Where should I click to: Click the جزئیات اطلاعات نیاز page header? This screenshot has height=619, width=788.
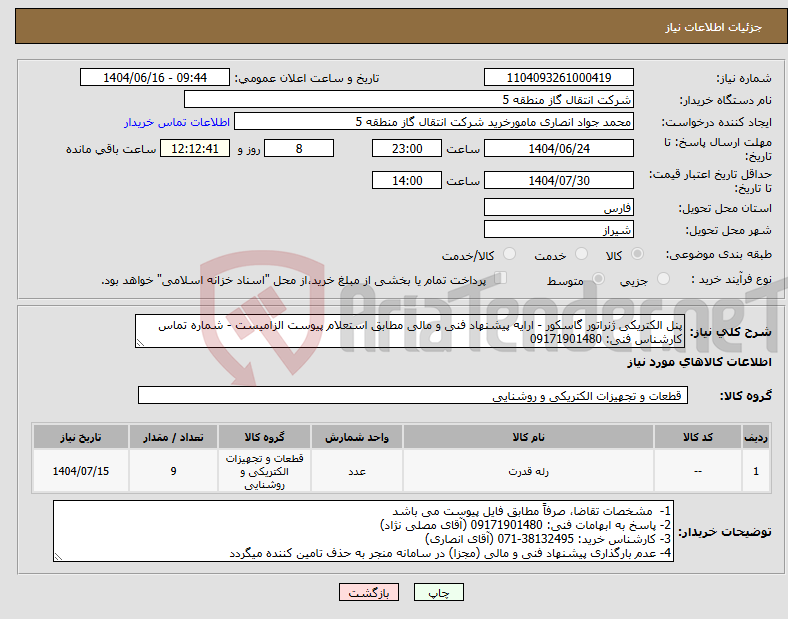713,27
